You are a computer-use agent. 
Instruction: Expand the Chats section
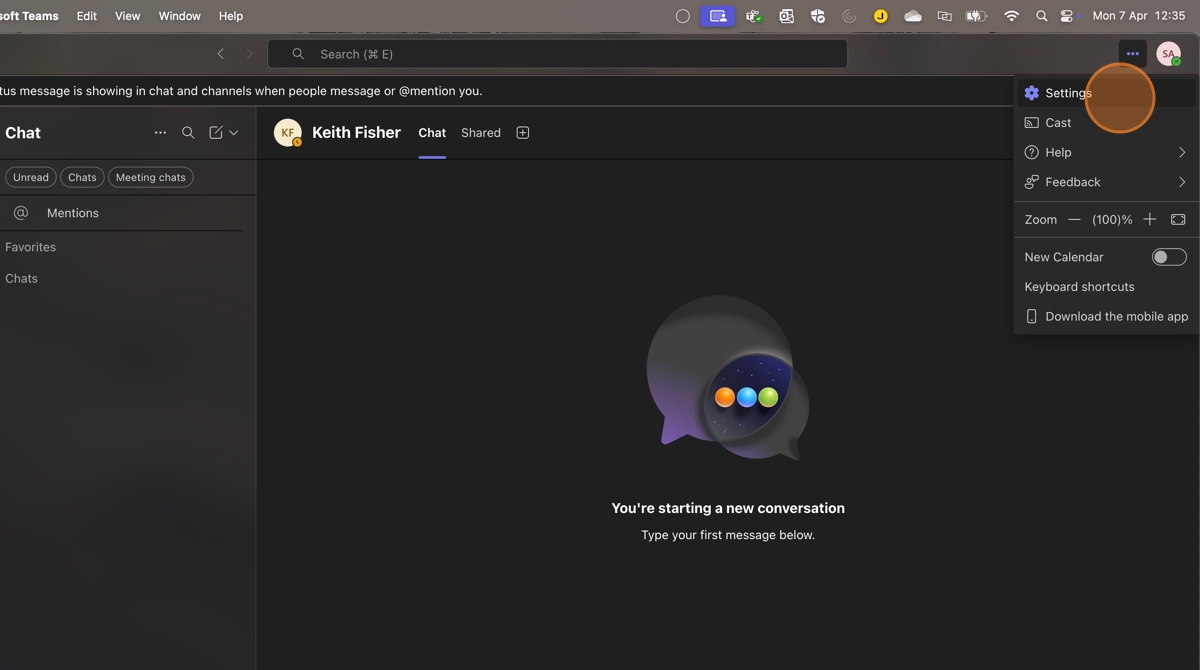click(x=21, y=279)
